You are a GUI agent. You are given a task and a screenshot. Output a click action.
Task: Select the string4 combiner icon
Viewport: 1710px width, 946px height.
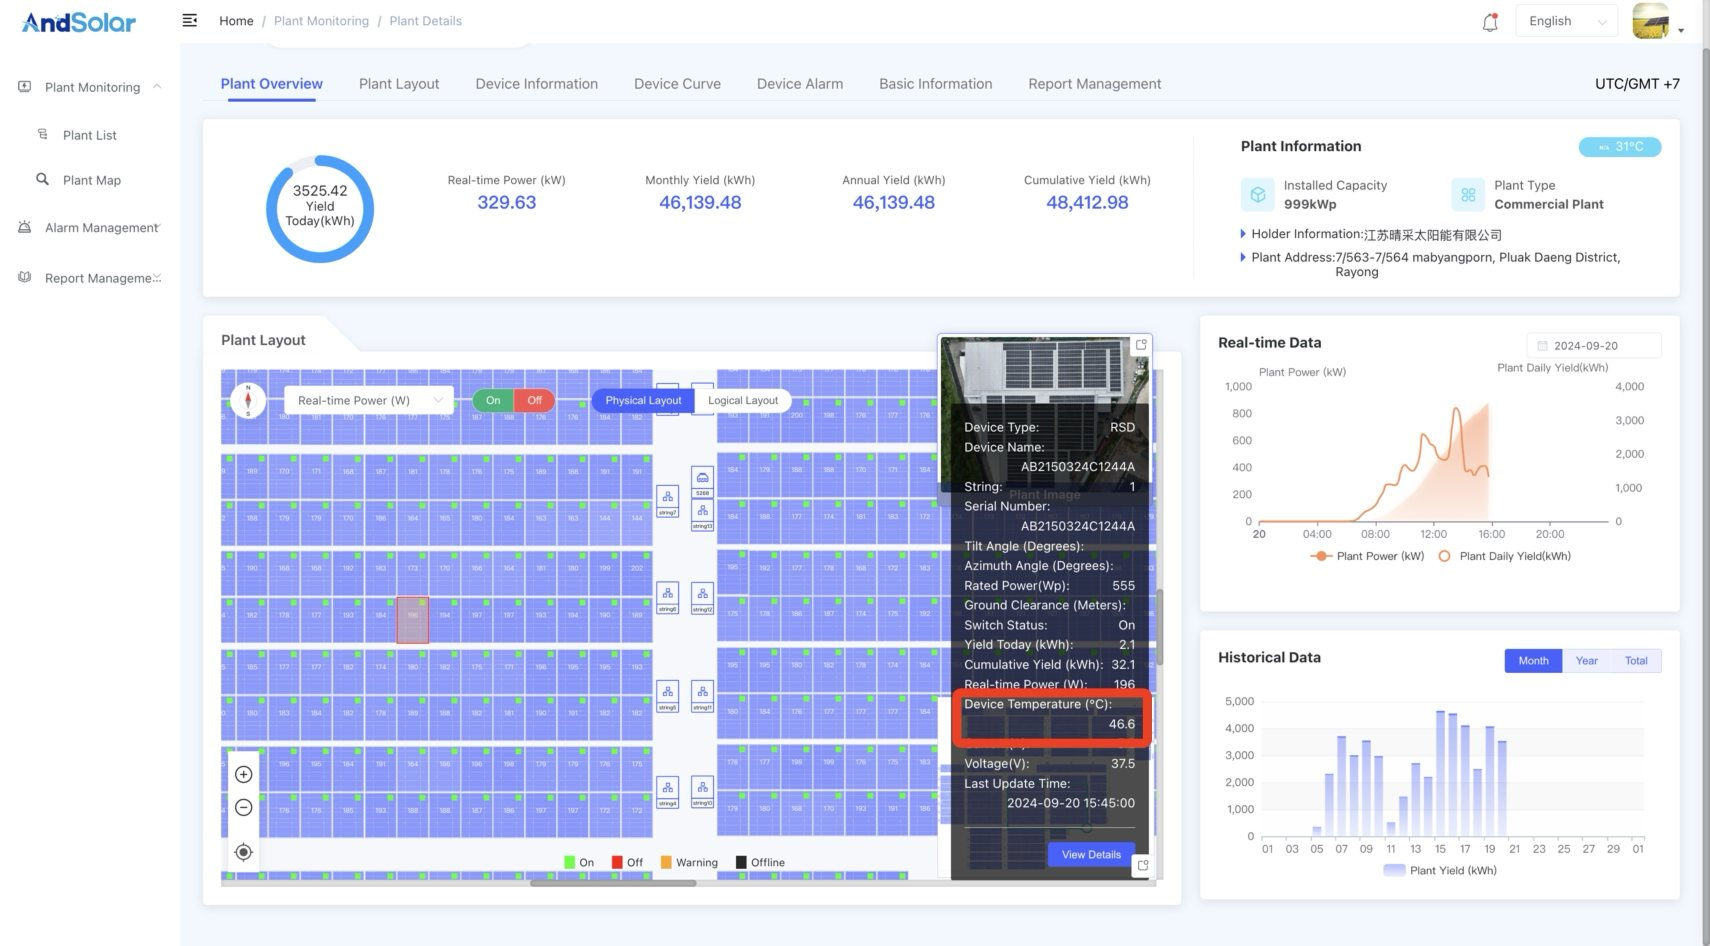pyautogui.click(x=668, y=791)
